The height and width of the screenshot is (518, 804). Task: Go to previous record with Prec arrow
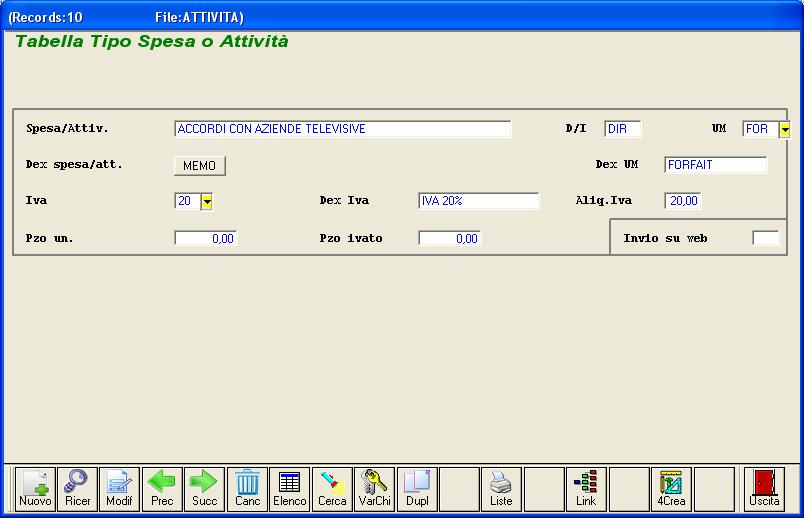coord(162,489)
